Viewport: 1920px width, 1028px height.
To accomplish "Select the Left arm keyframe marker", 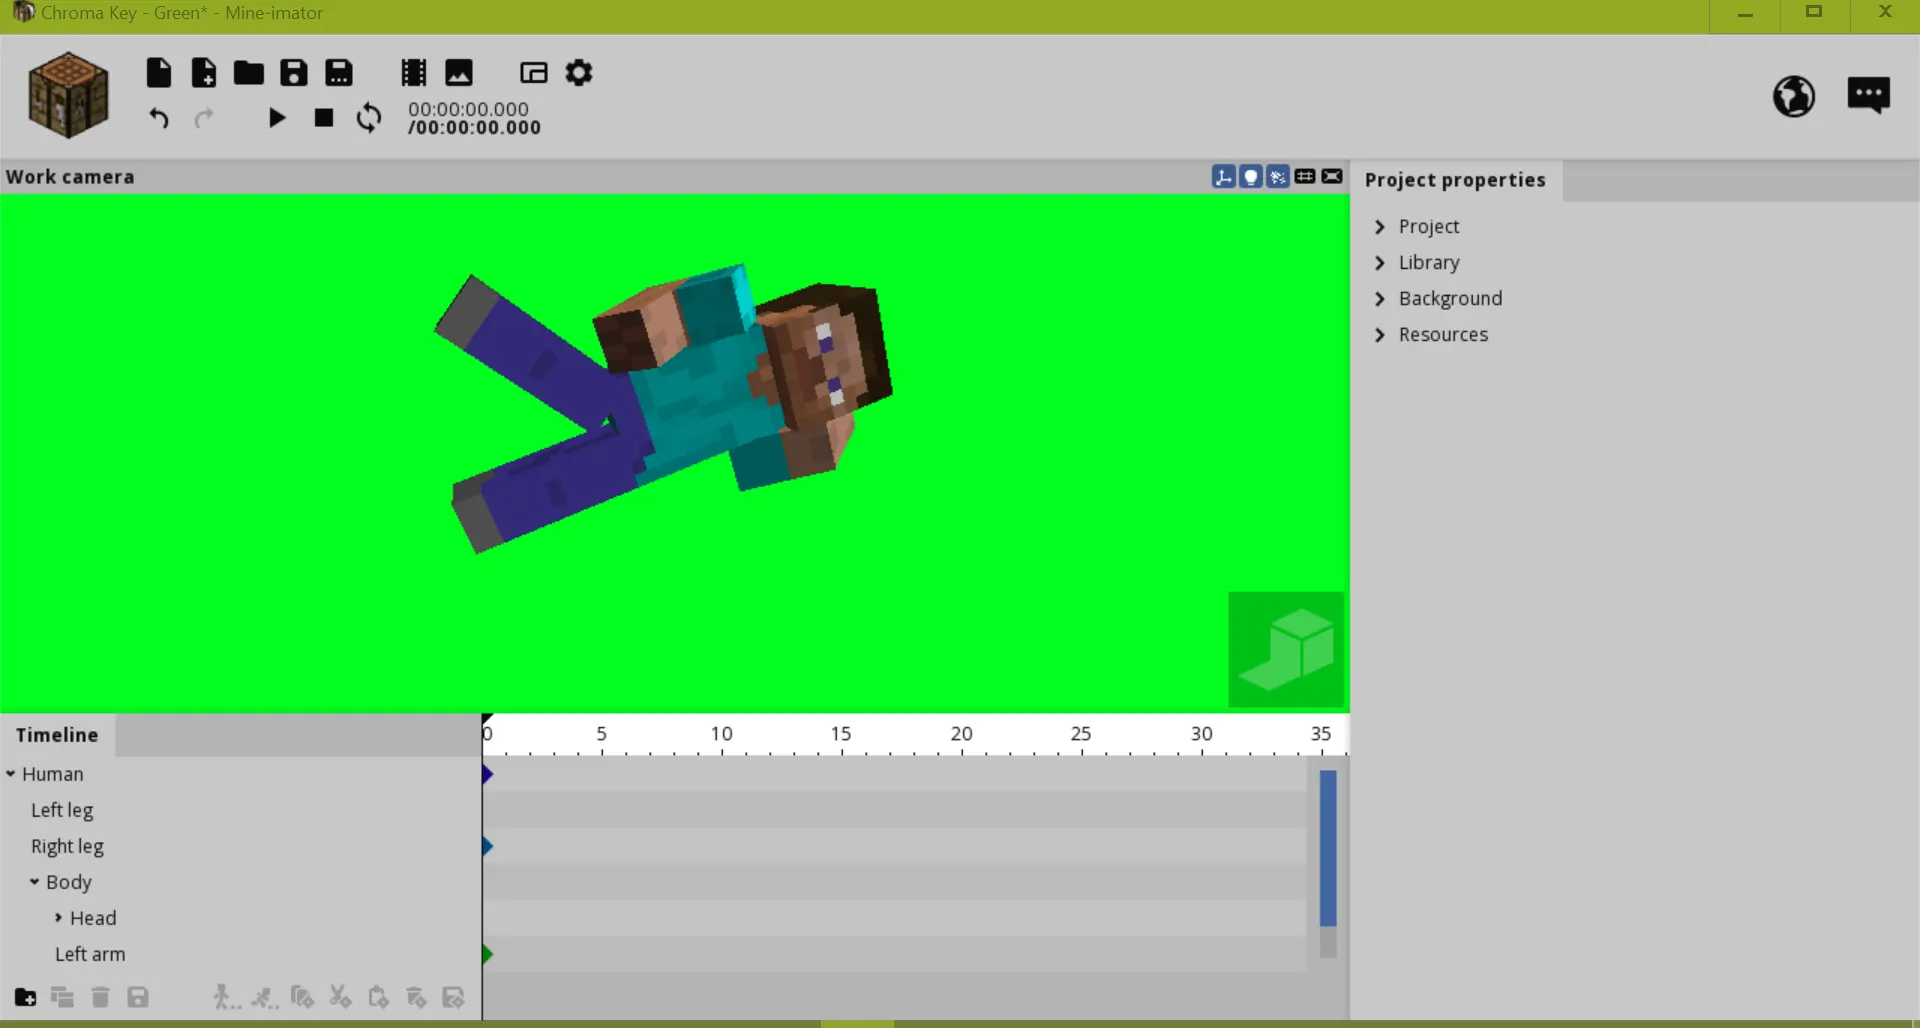I will click(487, 954).
